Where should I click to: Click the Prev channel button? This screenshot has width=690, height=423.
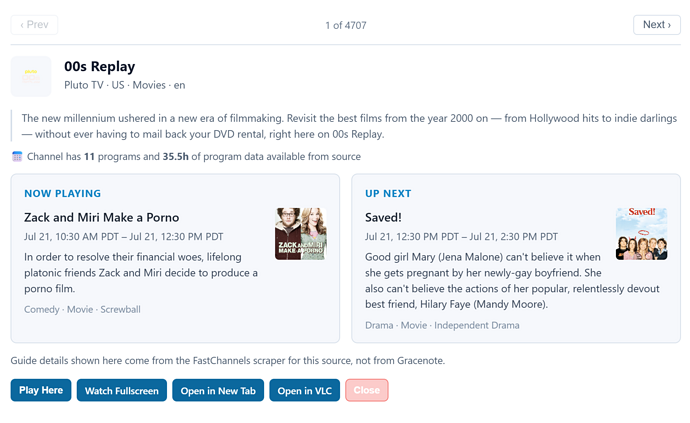(x=34, y=25)
